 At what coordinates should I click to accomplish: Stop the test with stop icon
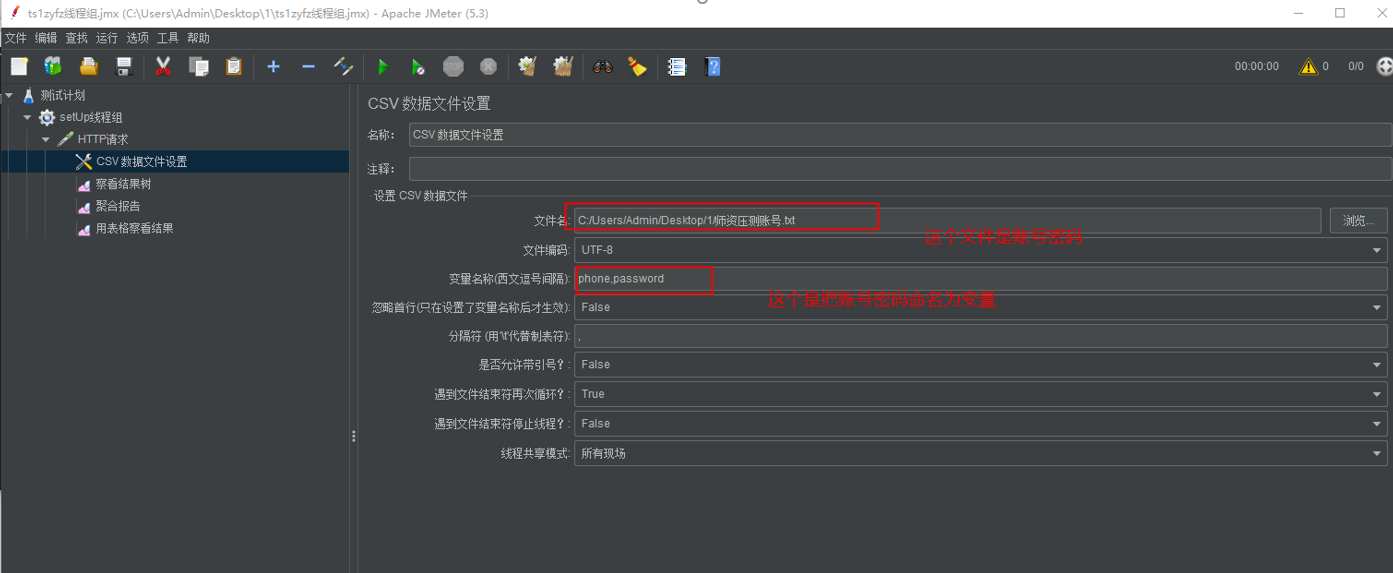453,66
